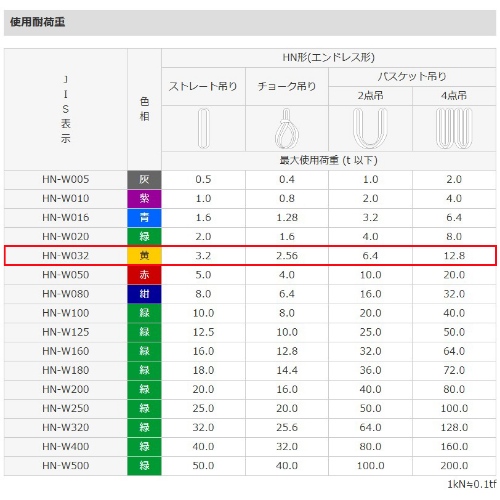Click the 4点吊 basket sling diagram

pyautogui.click(x=454, y=128)
